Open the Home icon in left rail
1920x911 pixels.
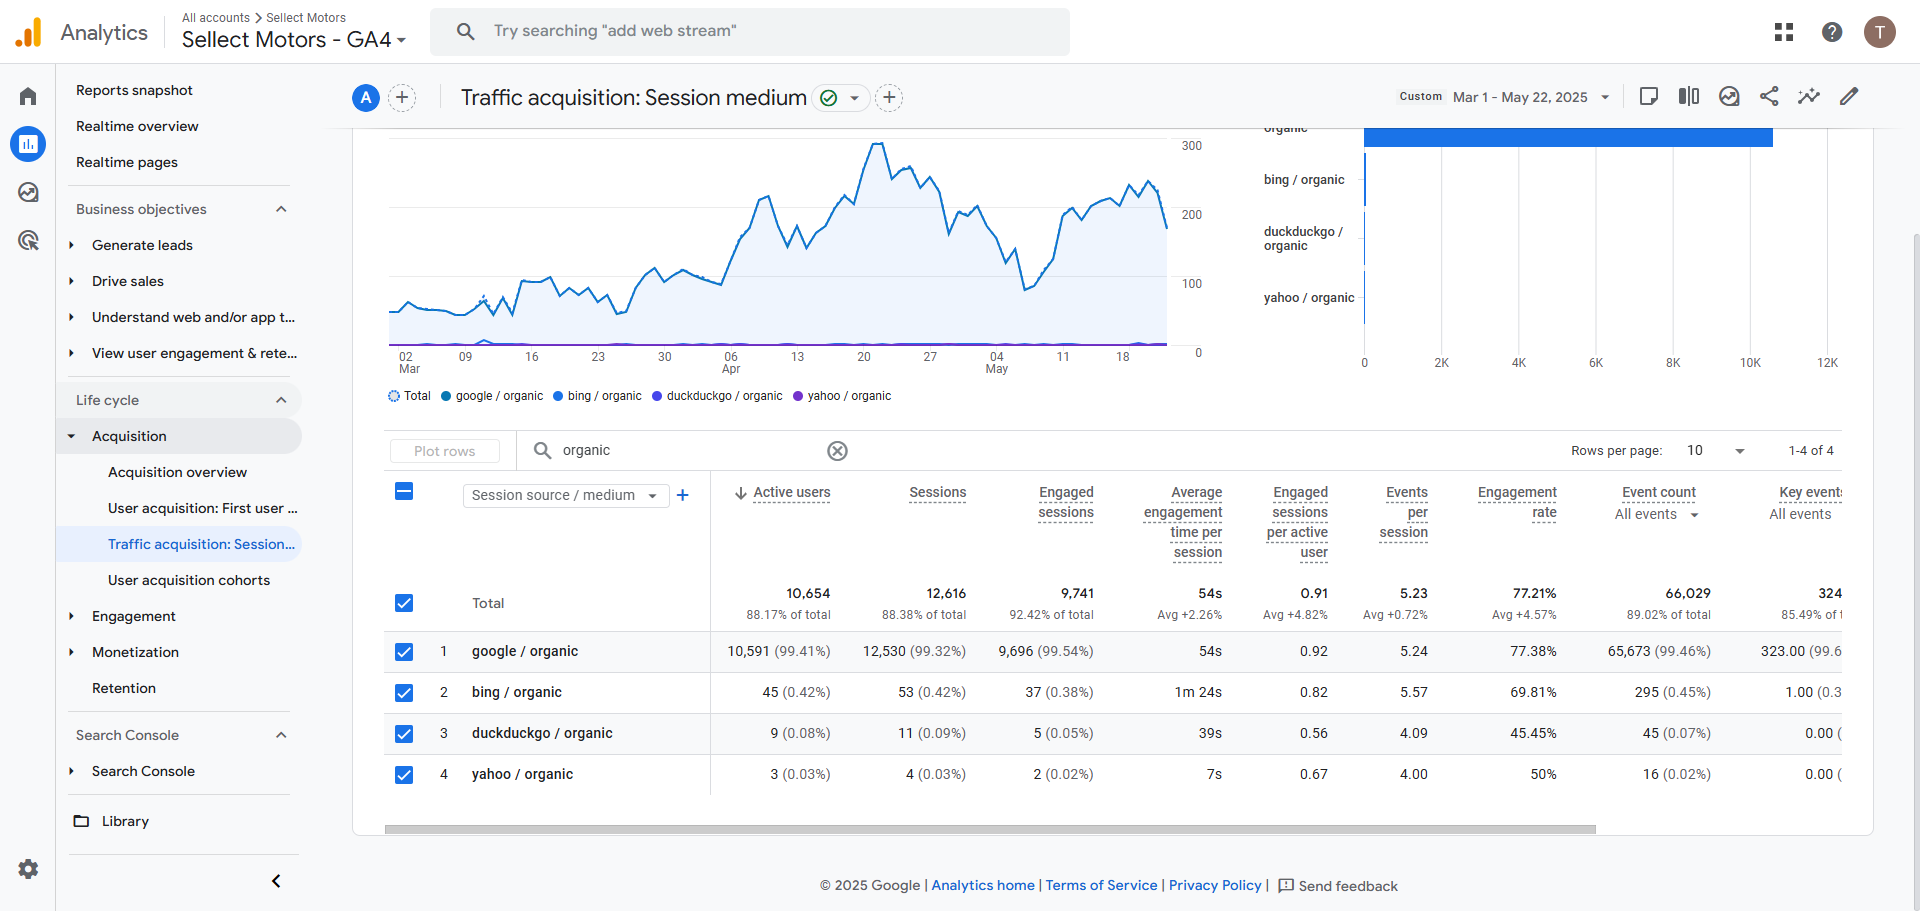coord(28,96)
